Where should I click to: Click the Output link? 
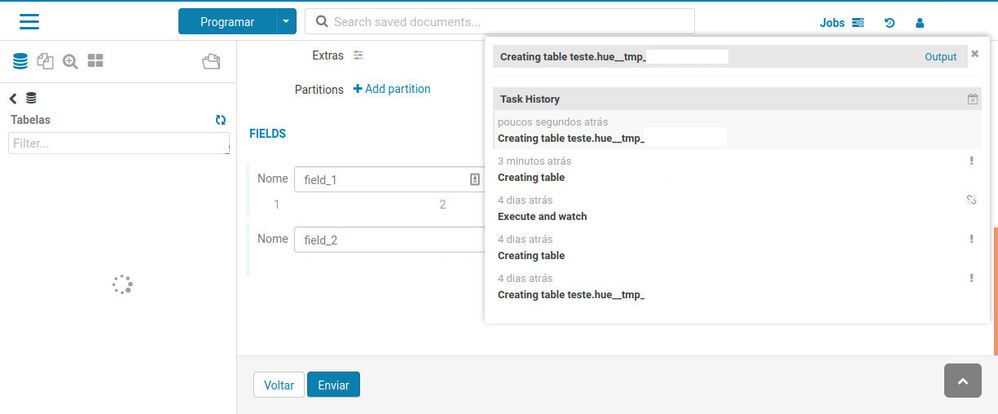click(941, 57)
